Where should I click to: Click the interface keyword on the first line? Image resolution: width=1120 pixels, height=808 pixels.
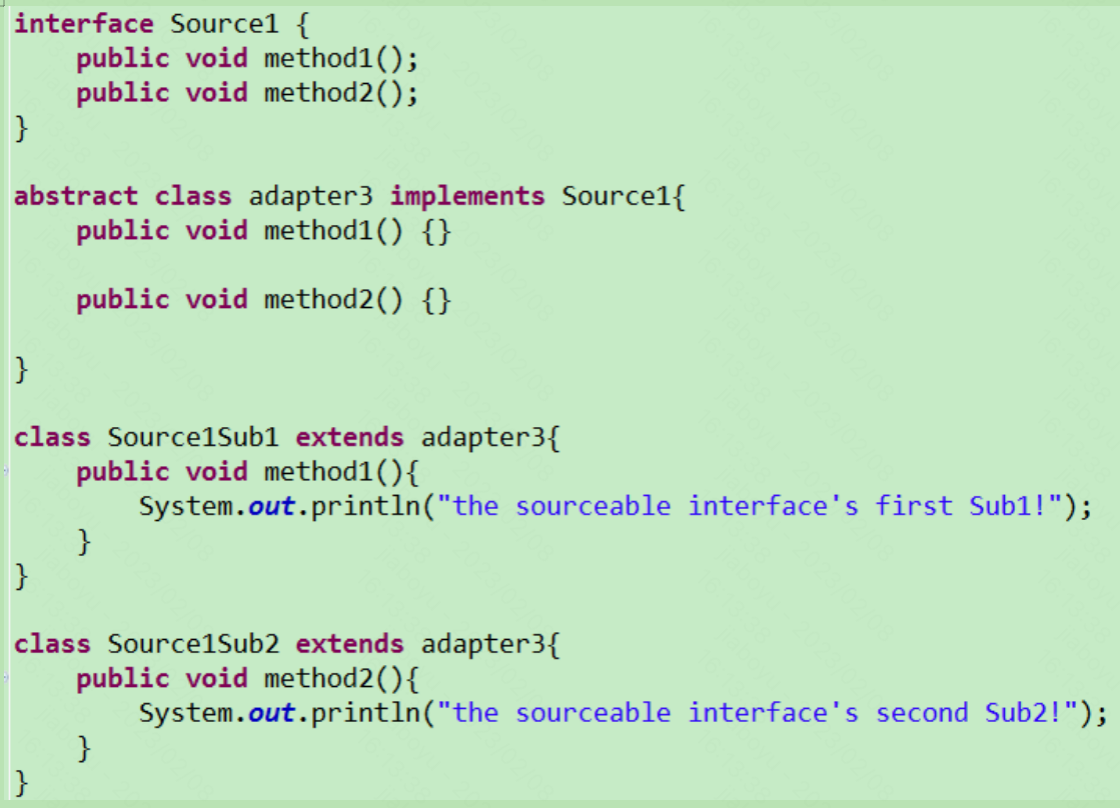tap(84, 24)
